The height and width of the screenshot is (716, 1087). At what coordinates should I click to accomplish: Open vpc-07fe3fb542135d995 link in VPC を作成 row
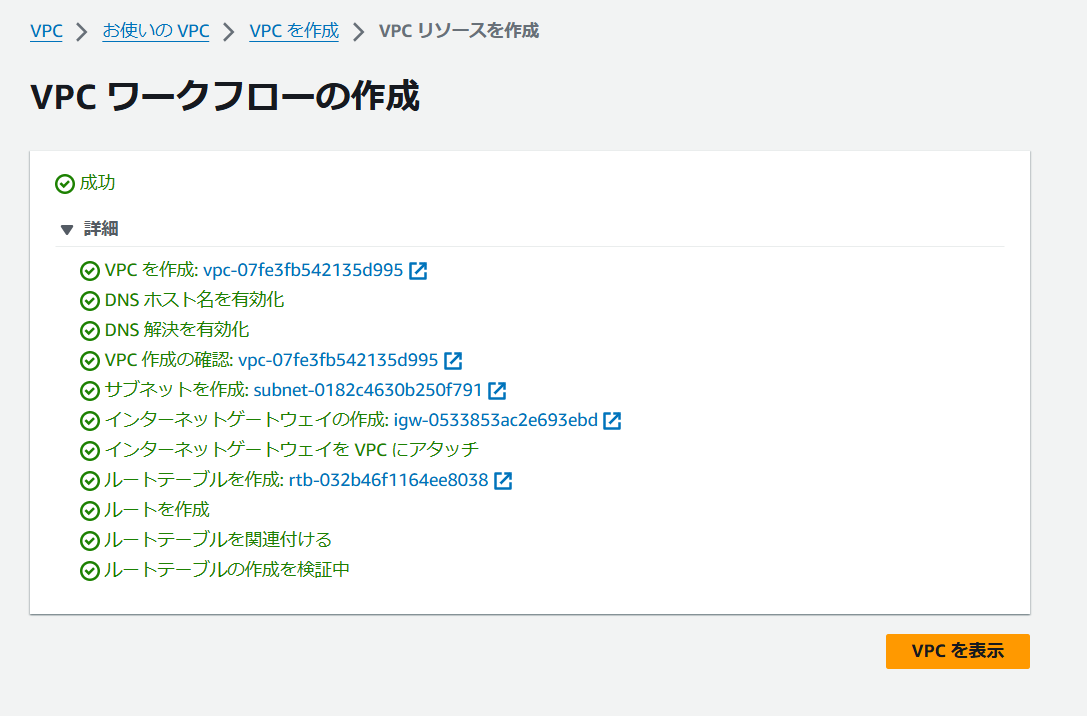coord(303,270)
